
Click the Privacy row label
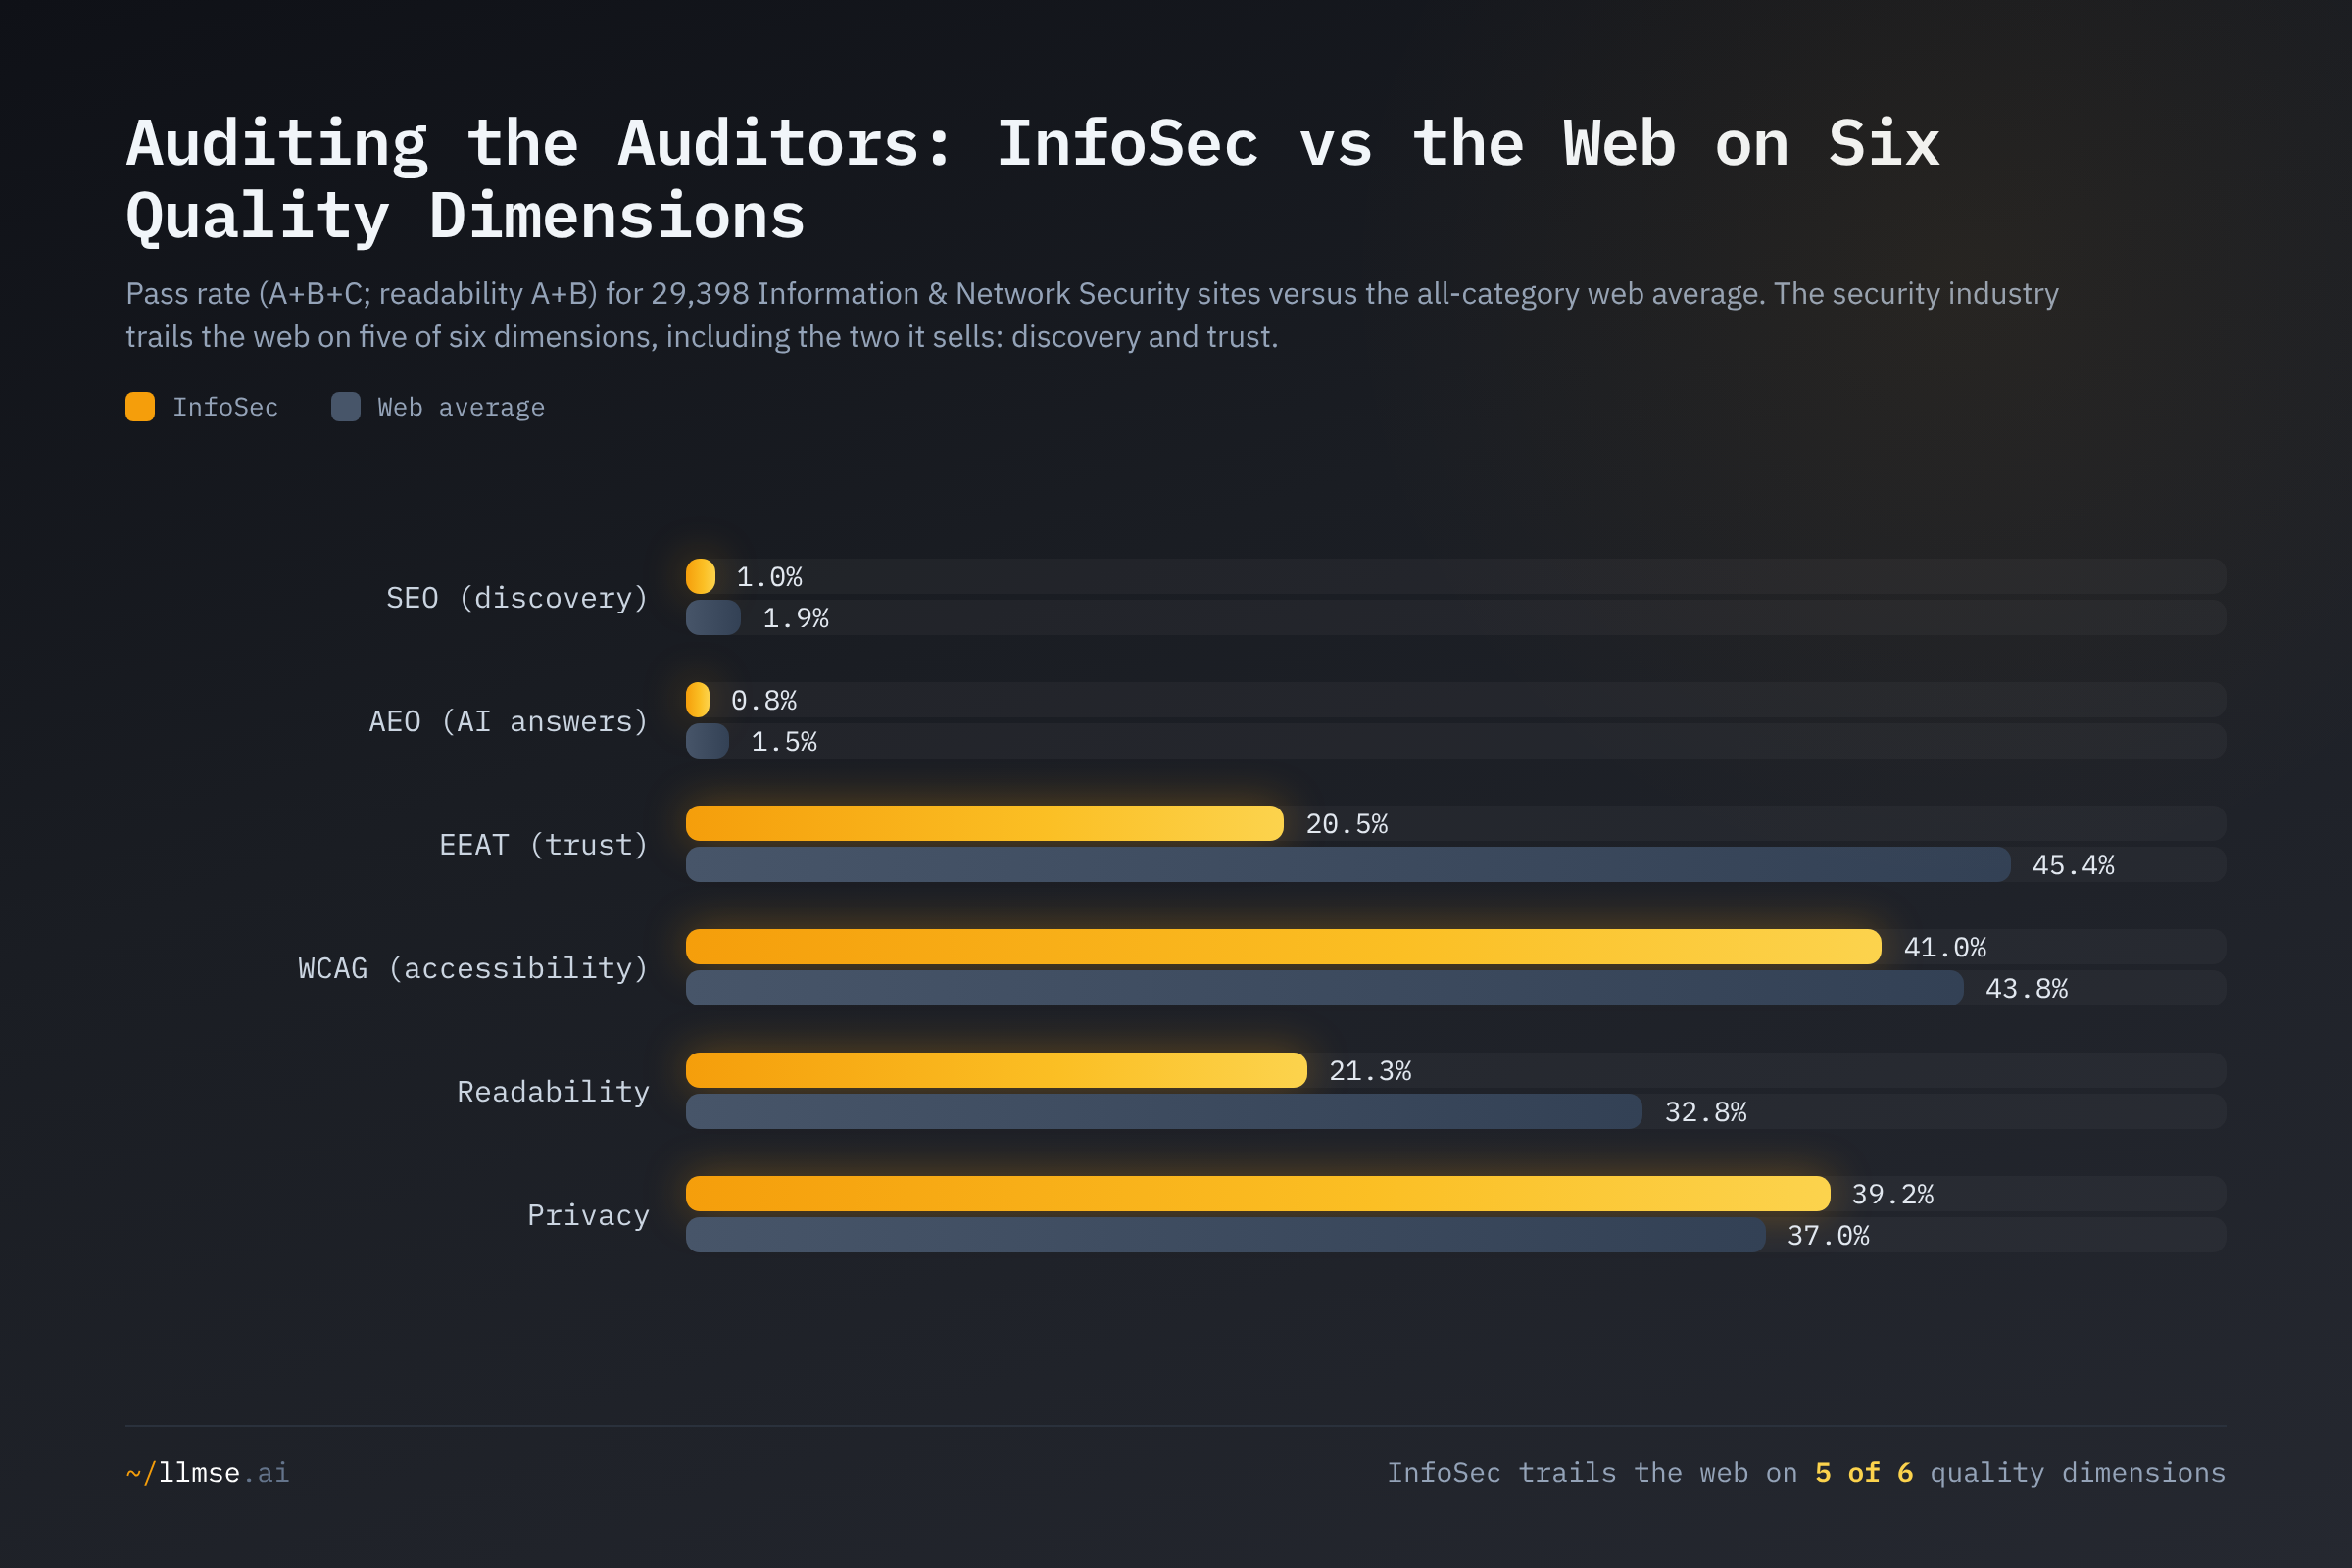coord(588,1215)
